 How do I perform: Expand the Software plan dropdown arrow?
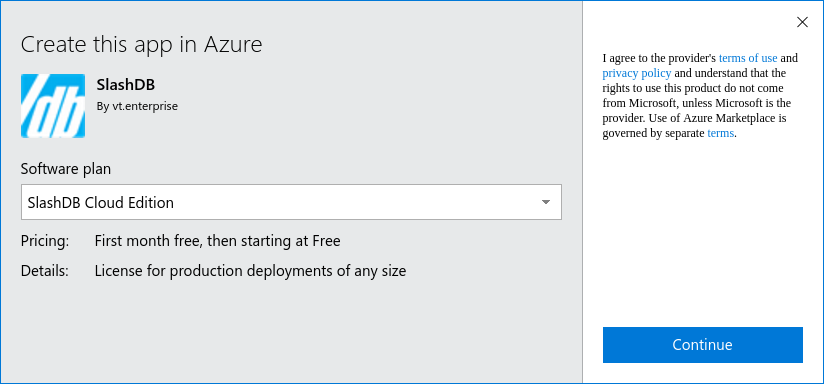[546, 202]
